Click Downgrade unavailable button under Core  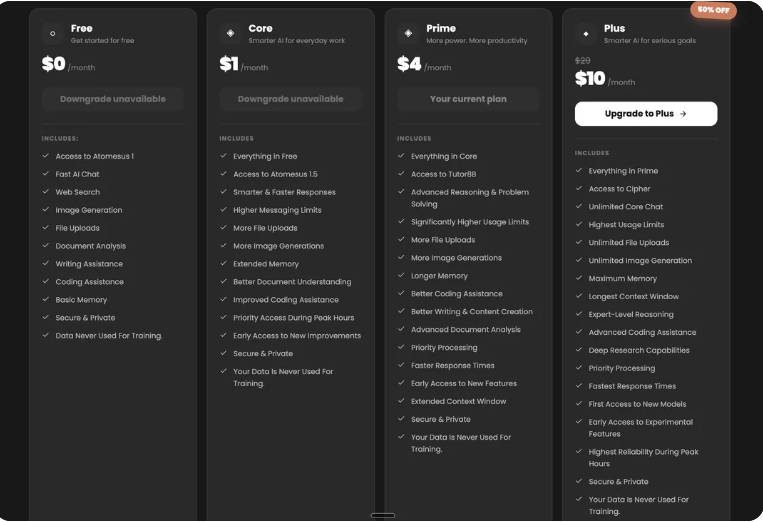tap(291, 99)
